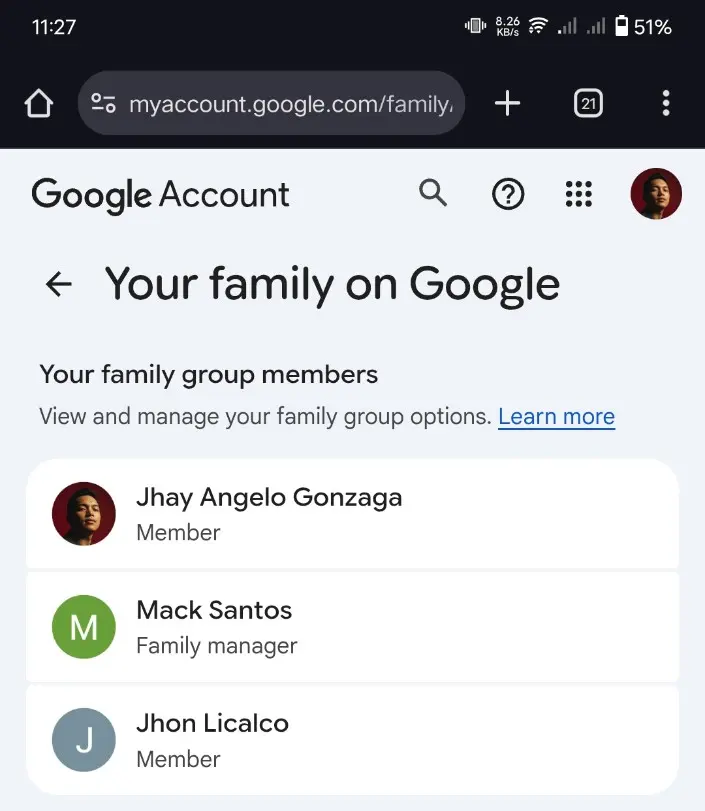Open profile picture account menu
This screenshot has width=705, height=811.
[x=656, y=194]
